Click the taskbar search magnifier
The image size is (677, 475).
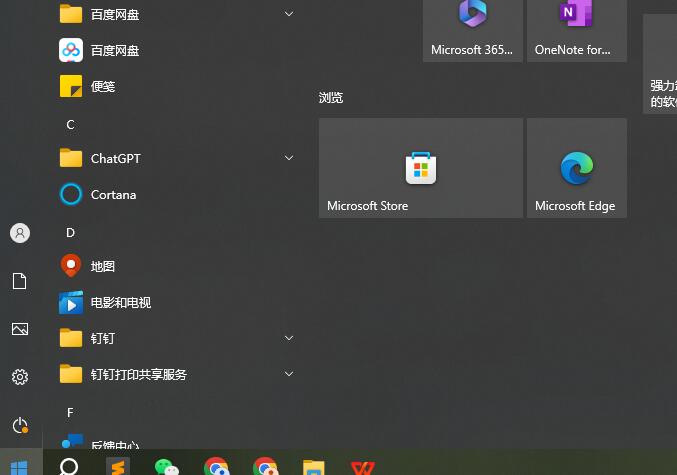coord(69,466)
